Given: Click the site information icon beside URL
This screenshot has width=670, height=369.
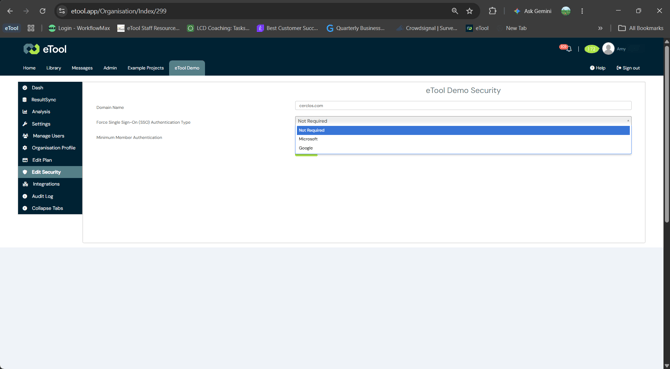Looking at the screenshot, I should pos(62,11).
